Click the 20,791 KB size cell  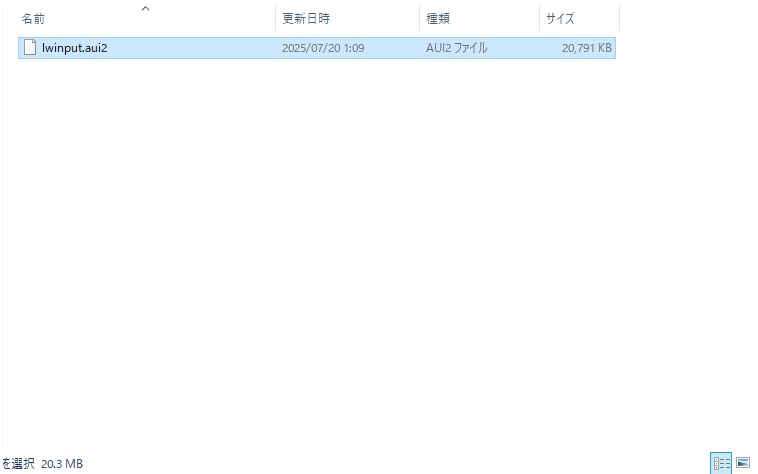586,48
